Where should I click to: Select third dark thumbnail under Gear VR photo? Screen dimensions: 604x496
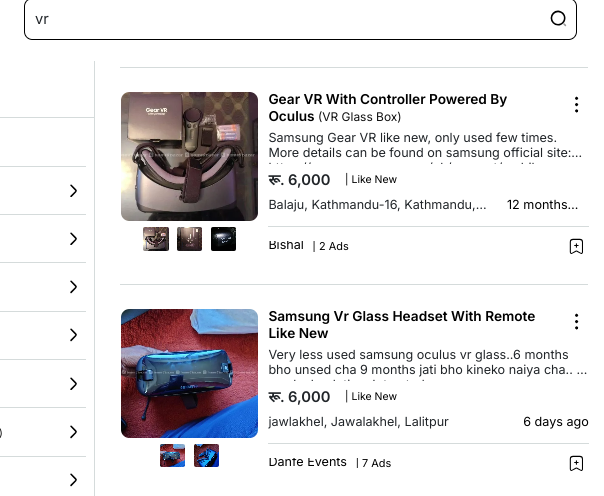223,239
